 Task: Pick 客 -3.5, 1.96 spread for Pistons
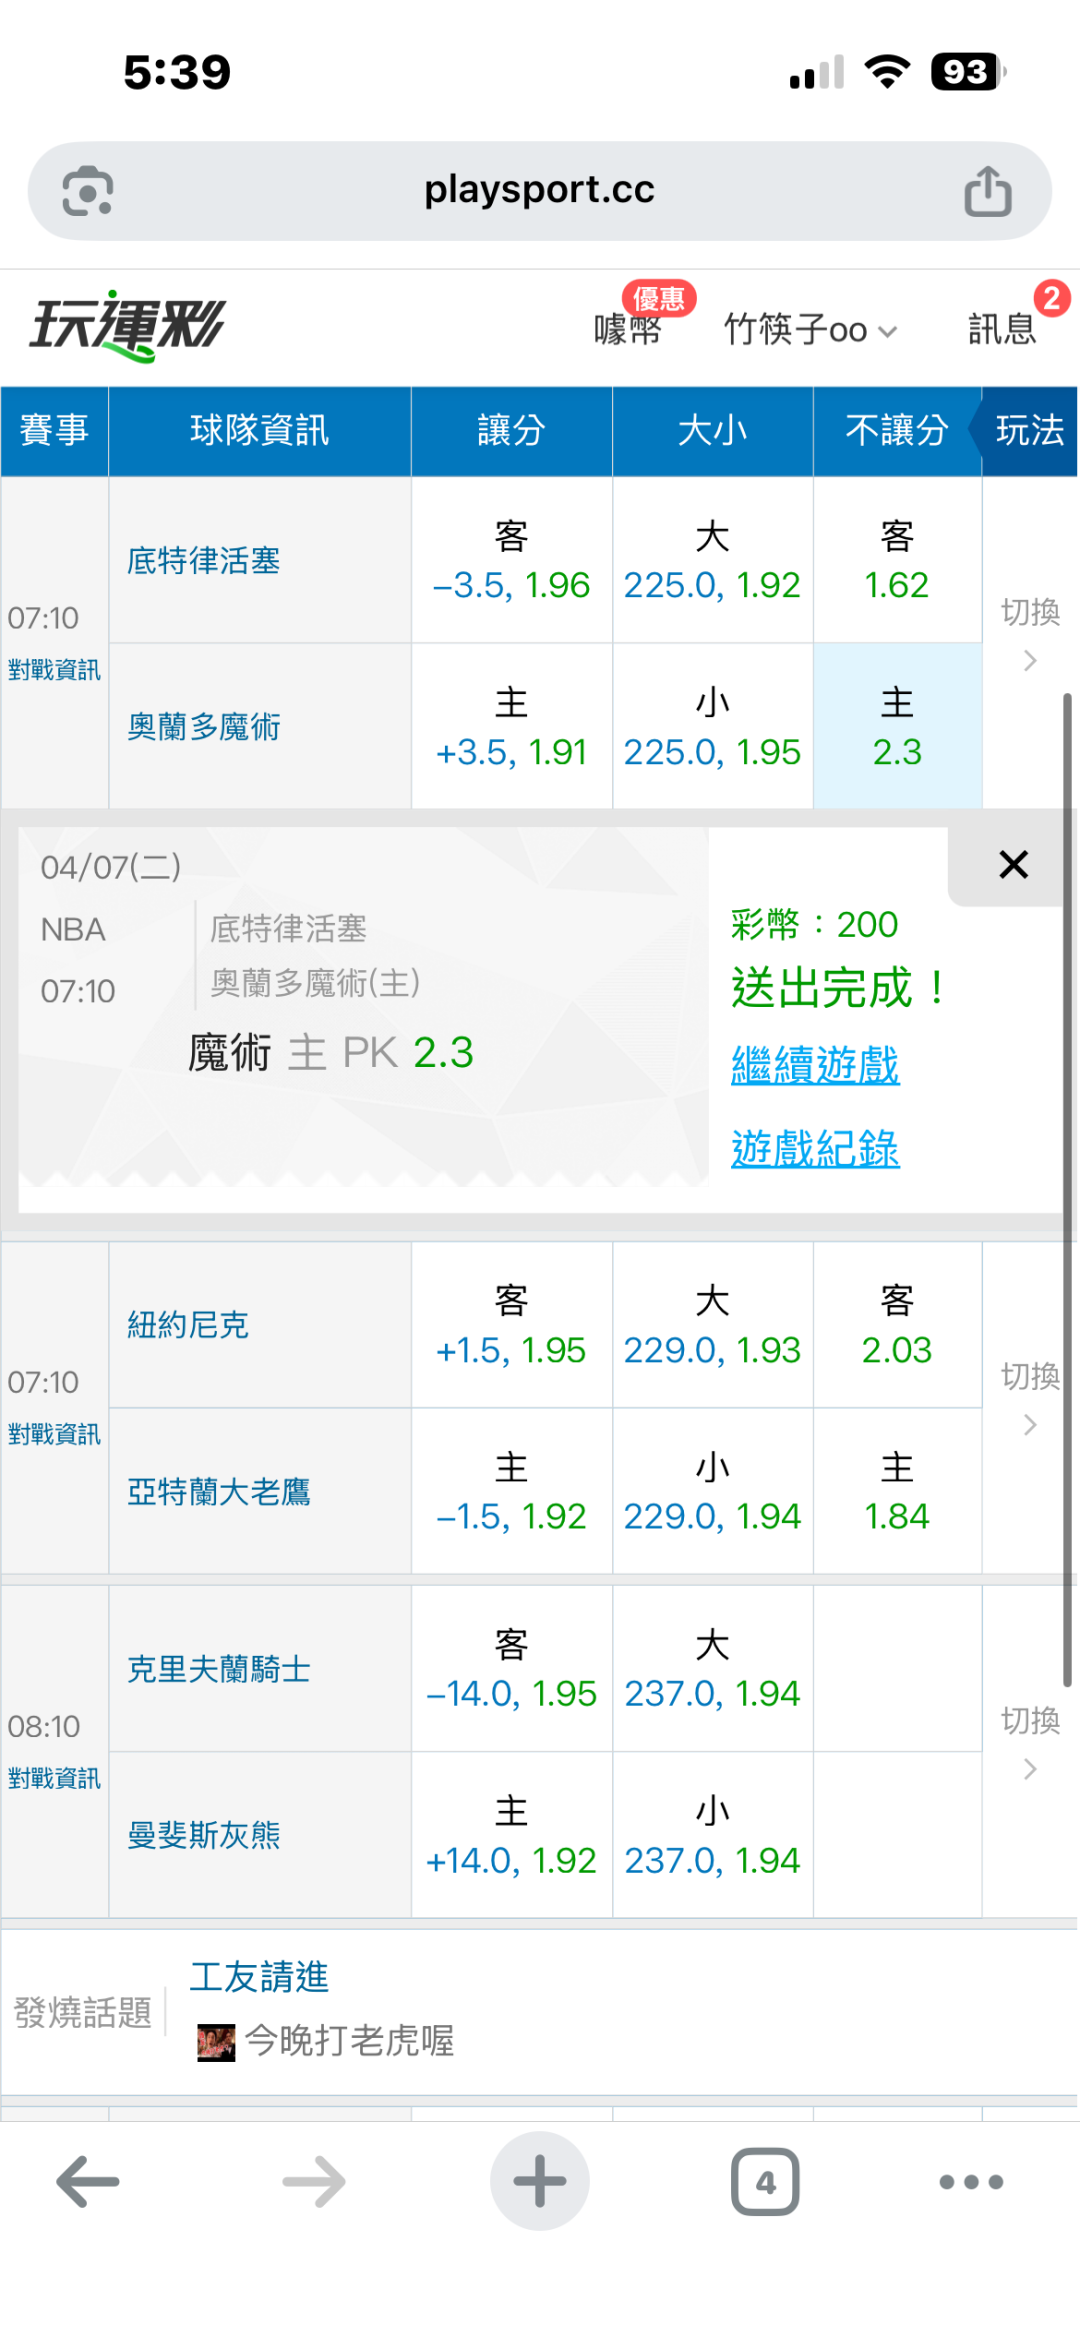pyautogui.click(x=512, y=560)
